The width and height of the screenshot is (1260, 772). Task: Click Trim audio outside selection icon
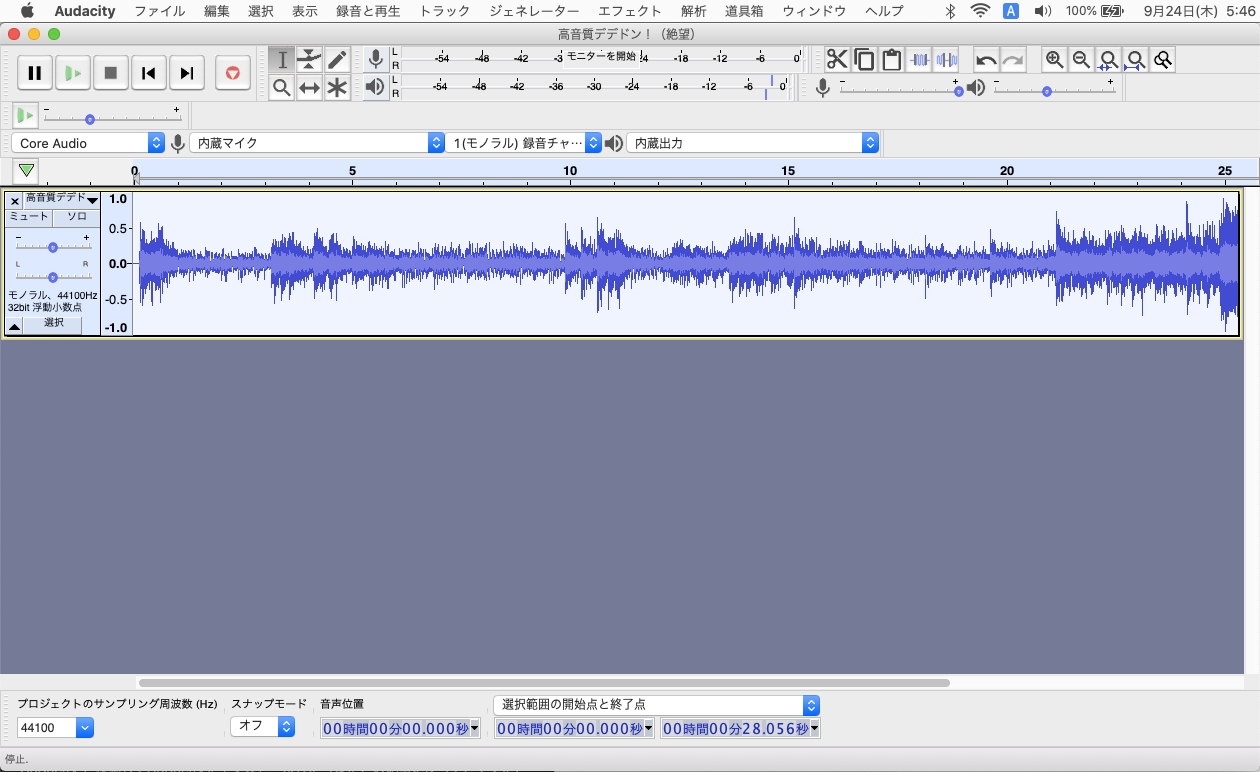click(919, 60)
